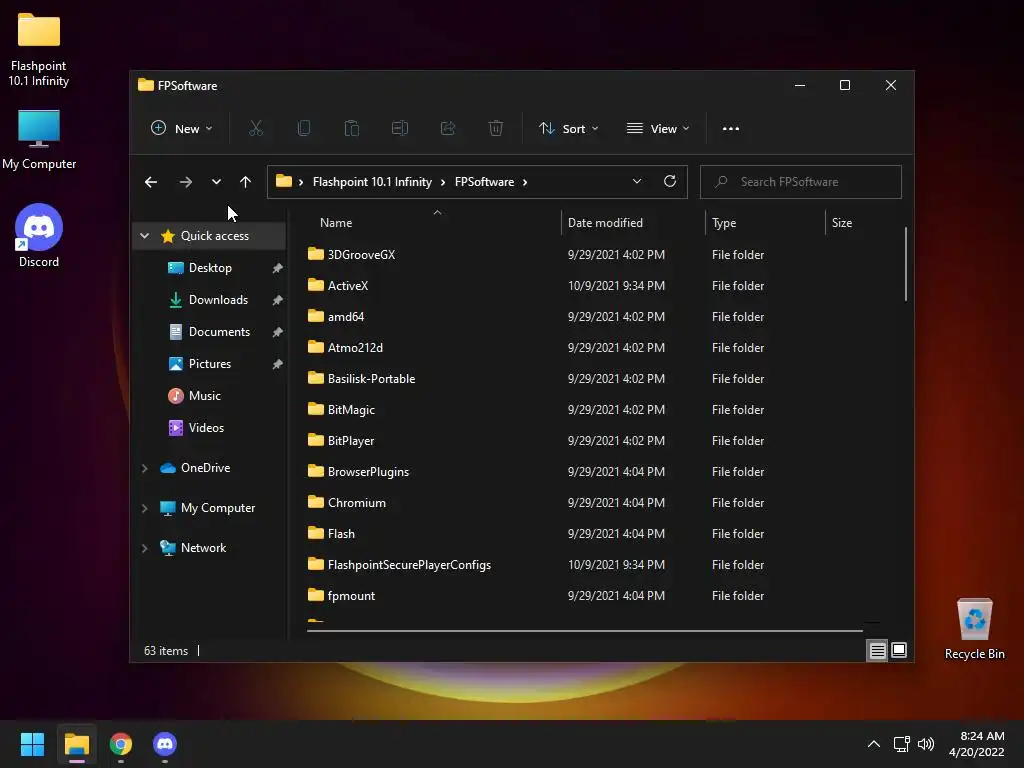This screenshot has height=768, width=1024.
Task: Open the Flashpoint 10.1 Infinity desktop folder
Action: coord(39,50)
